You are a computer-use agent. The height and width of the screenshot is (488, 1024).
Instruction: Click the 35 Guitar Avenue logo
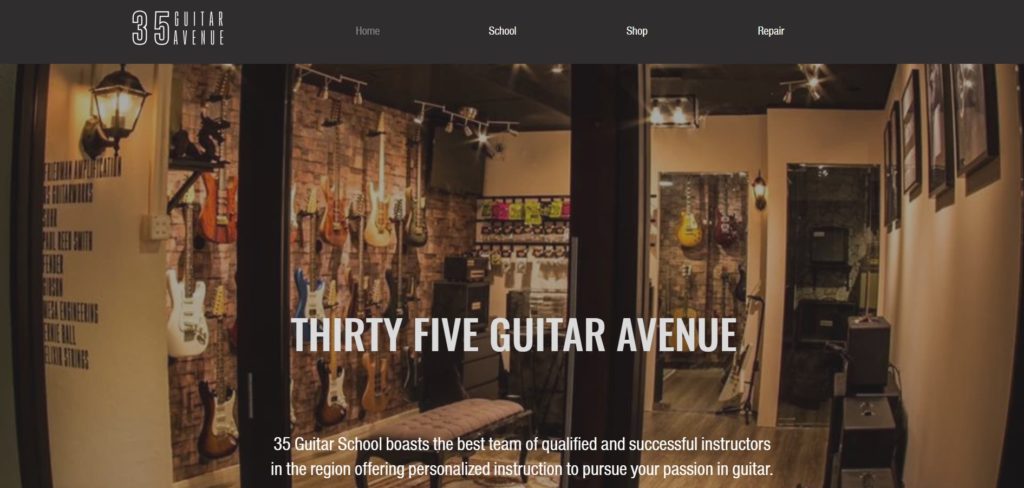click(178, 28)
